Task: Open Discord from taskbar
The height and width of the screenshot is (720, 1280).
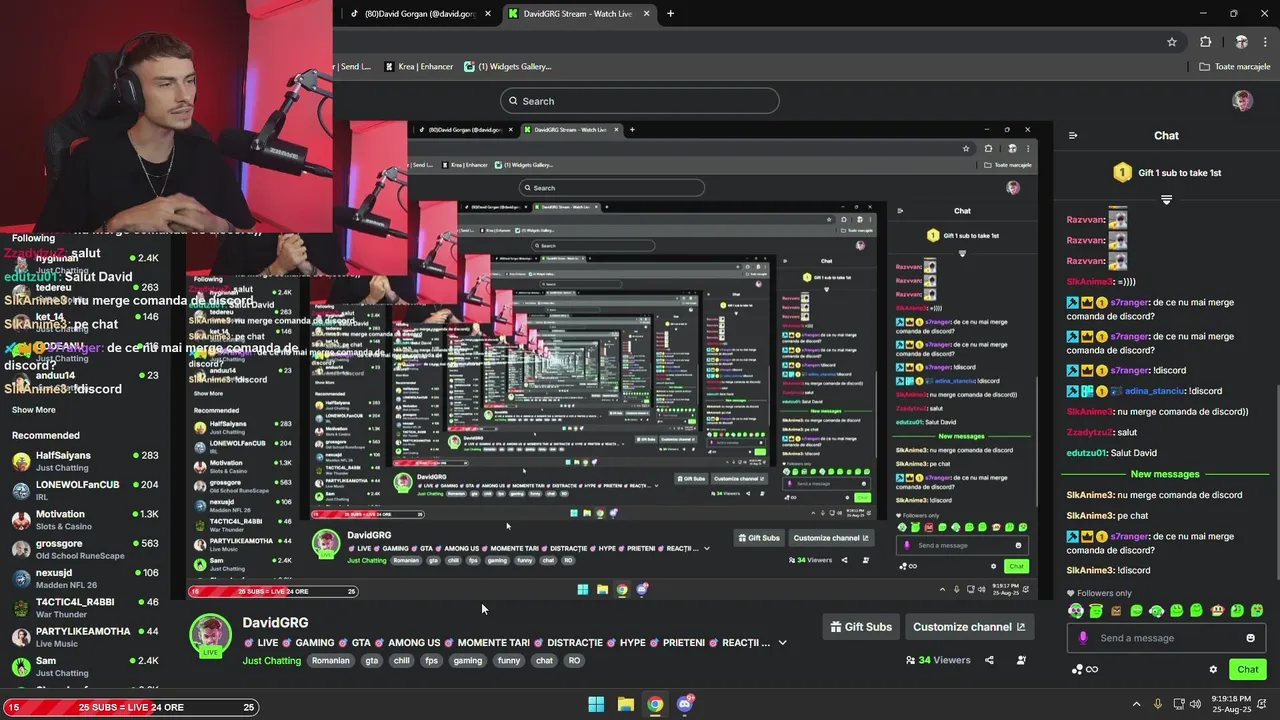Action: click(x=685, y=704)
